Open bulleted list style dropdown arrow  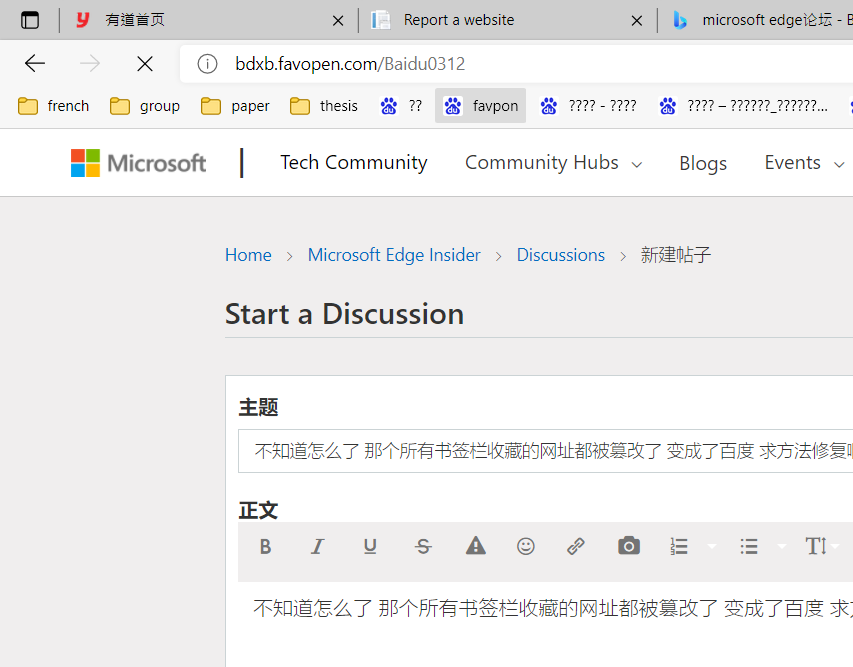(x=782, y=546)
